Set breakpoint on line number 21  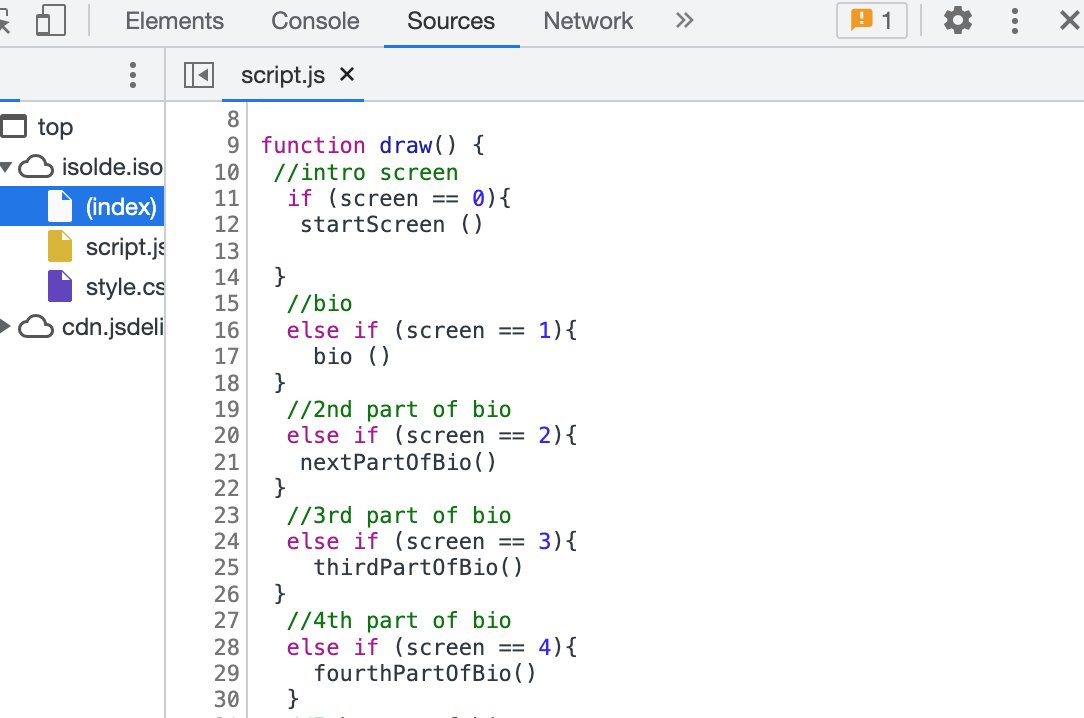[x=226, y=462]
